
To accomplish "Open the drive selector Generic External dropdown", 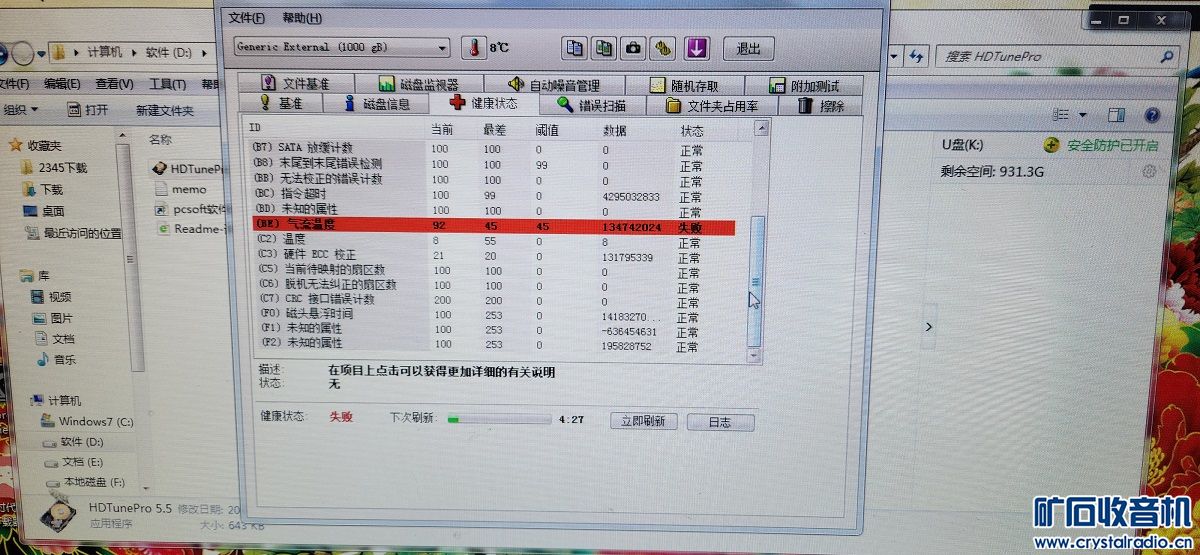I will [x=342, y=47].
